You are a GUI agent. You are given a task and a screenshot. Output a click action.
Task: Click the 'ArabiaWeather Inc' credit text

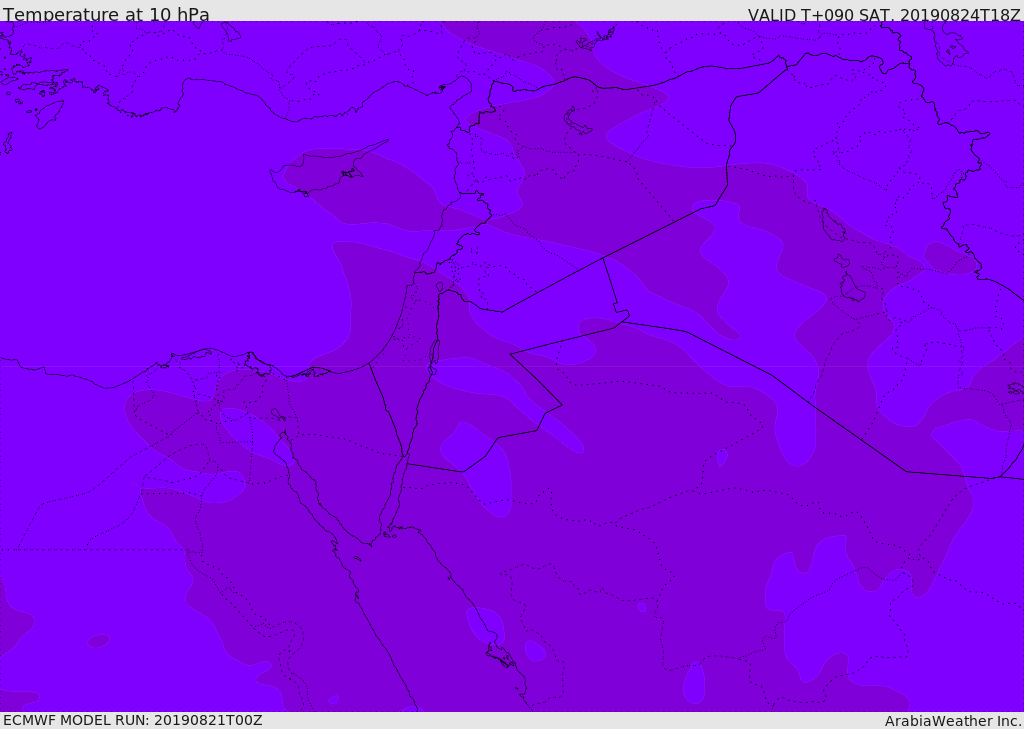953,721
